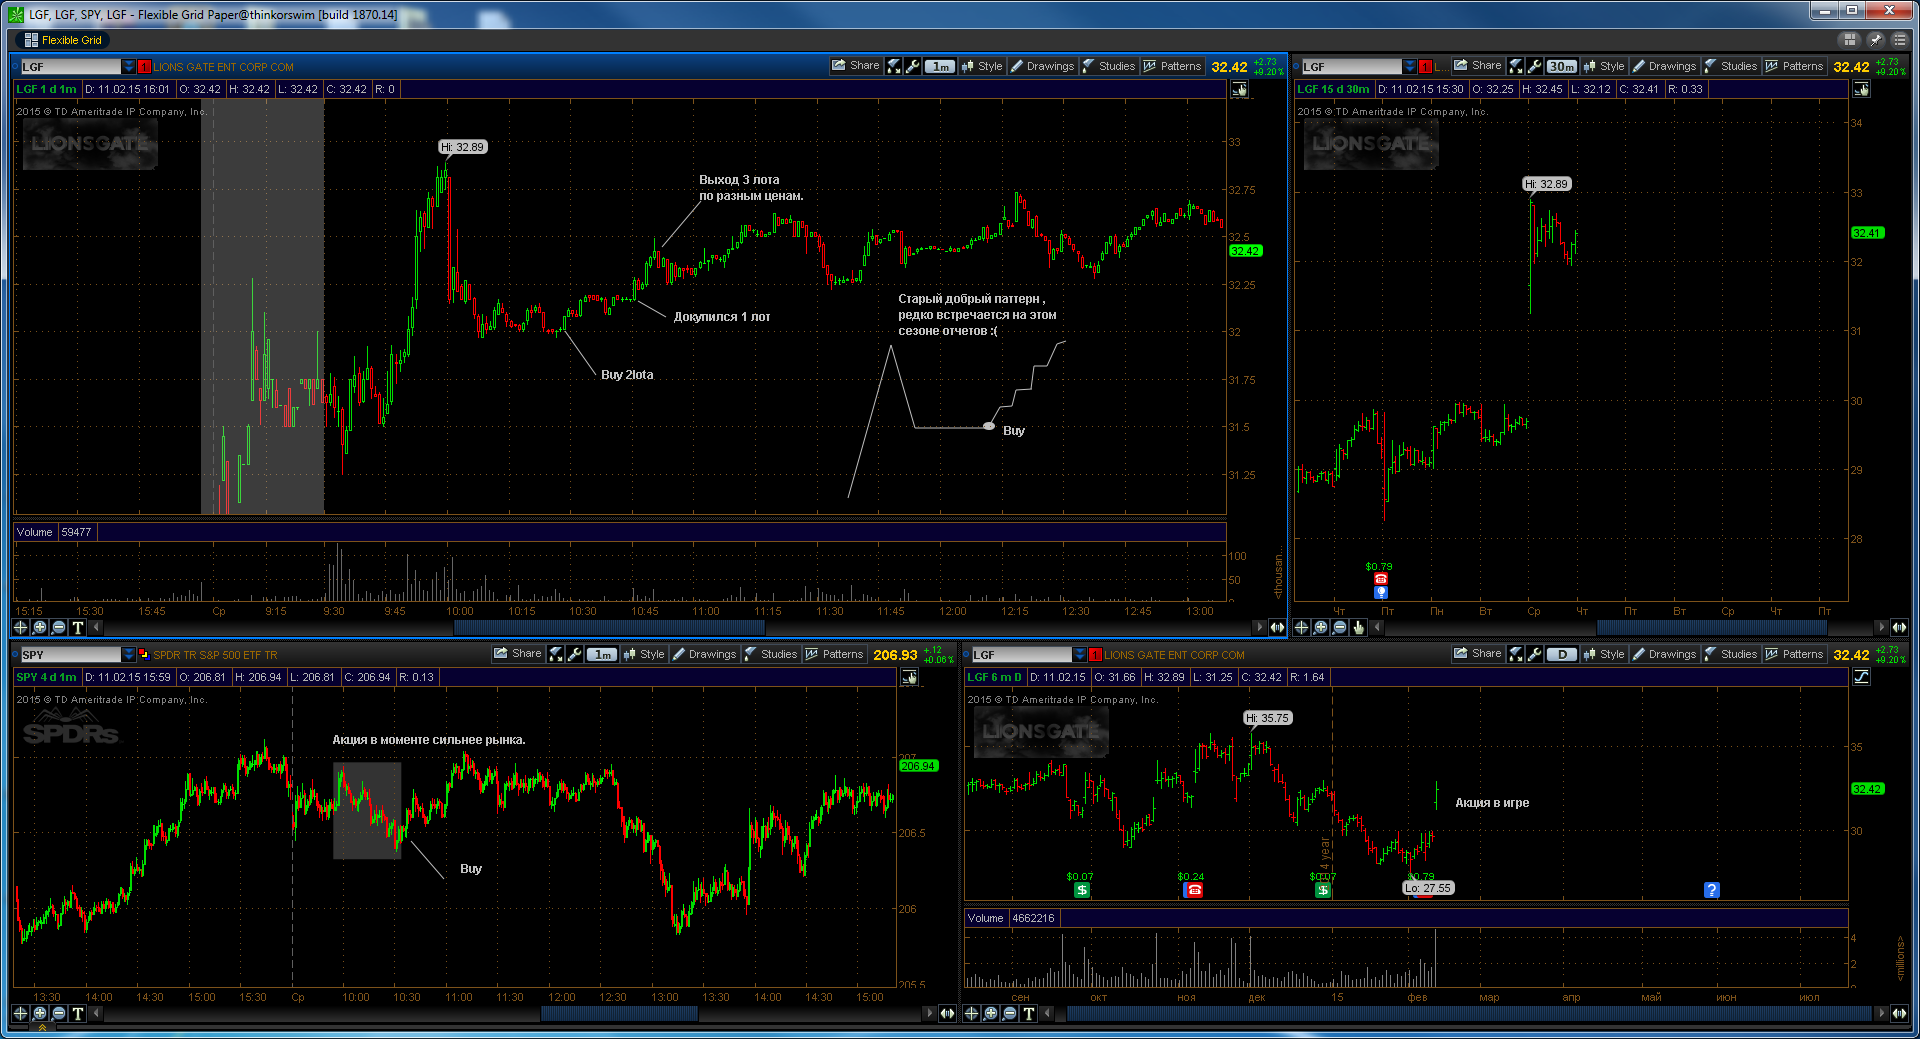Open wrench settings in LGF daily chart

pyautogui.click(x=1534, y=654)
